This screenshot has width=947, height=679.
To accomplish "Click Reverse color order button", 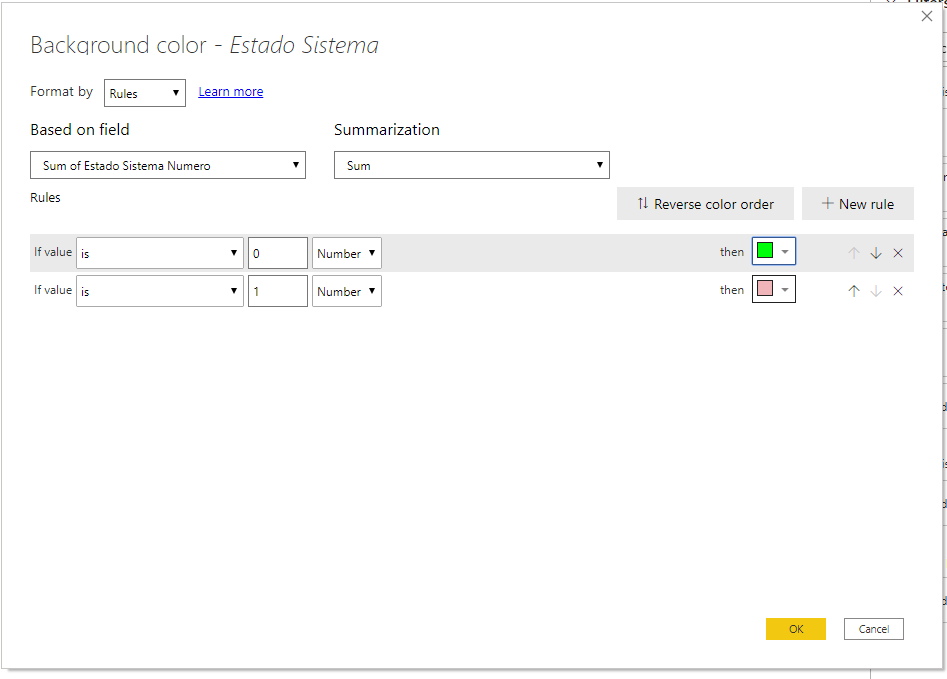I will point(705,204).
